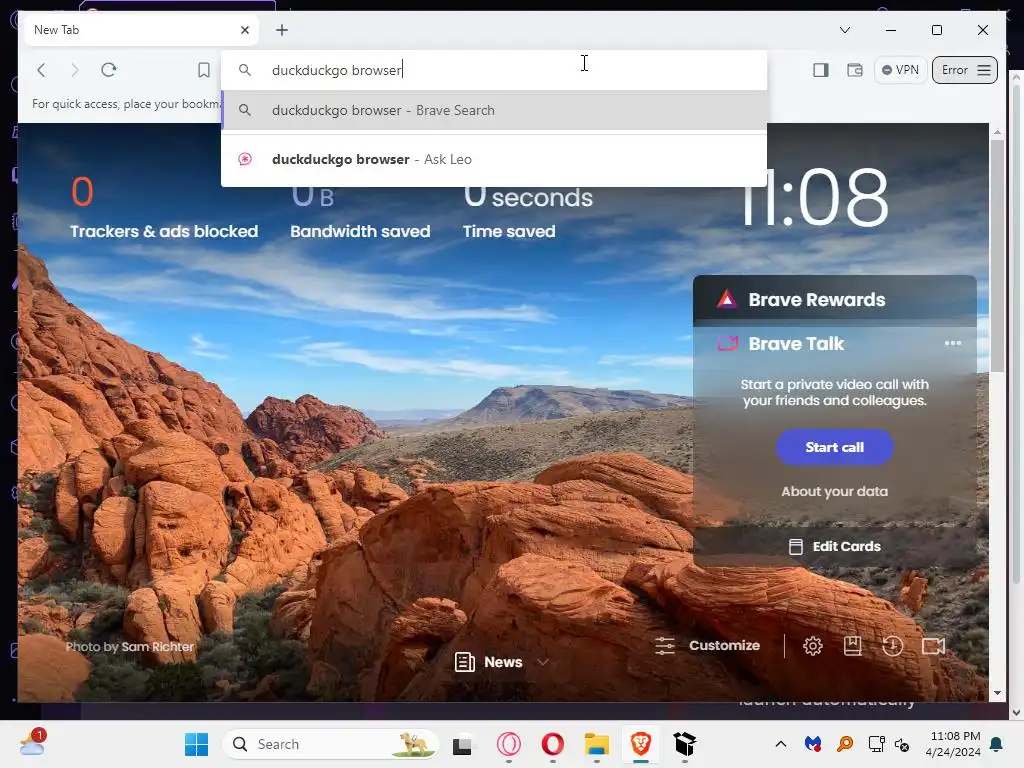
Task: Expand the News section
Action: click(x=501, y=662)
